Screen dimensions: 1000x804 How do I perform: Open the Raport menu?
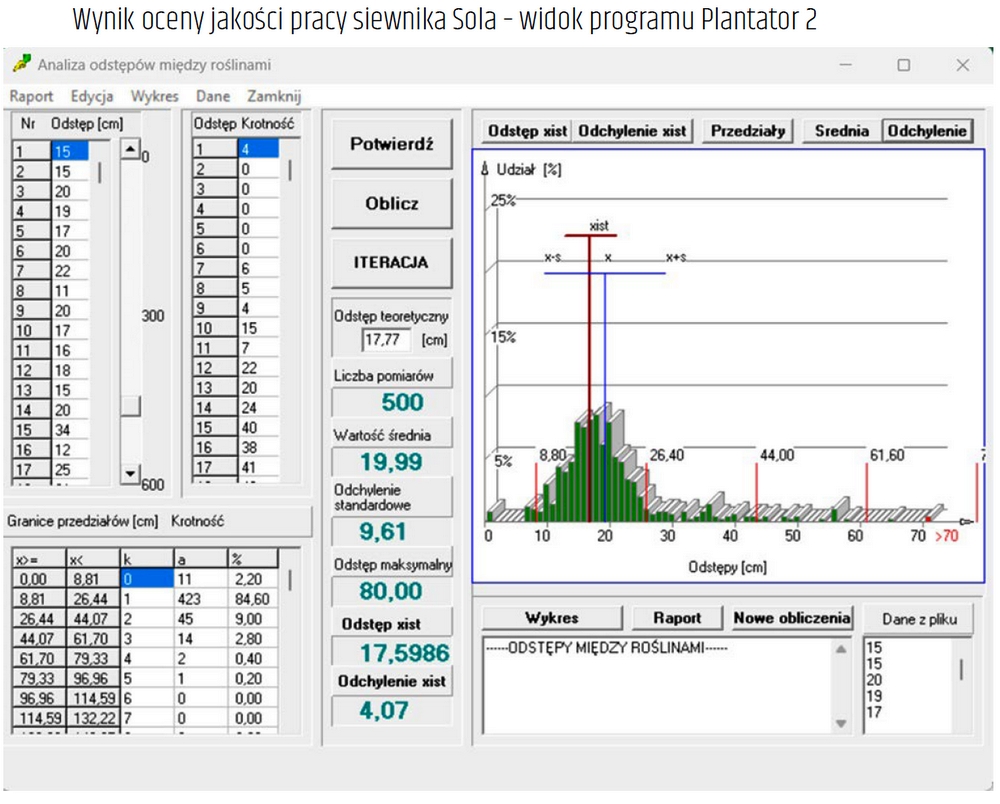point(31,96)
